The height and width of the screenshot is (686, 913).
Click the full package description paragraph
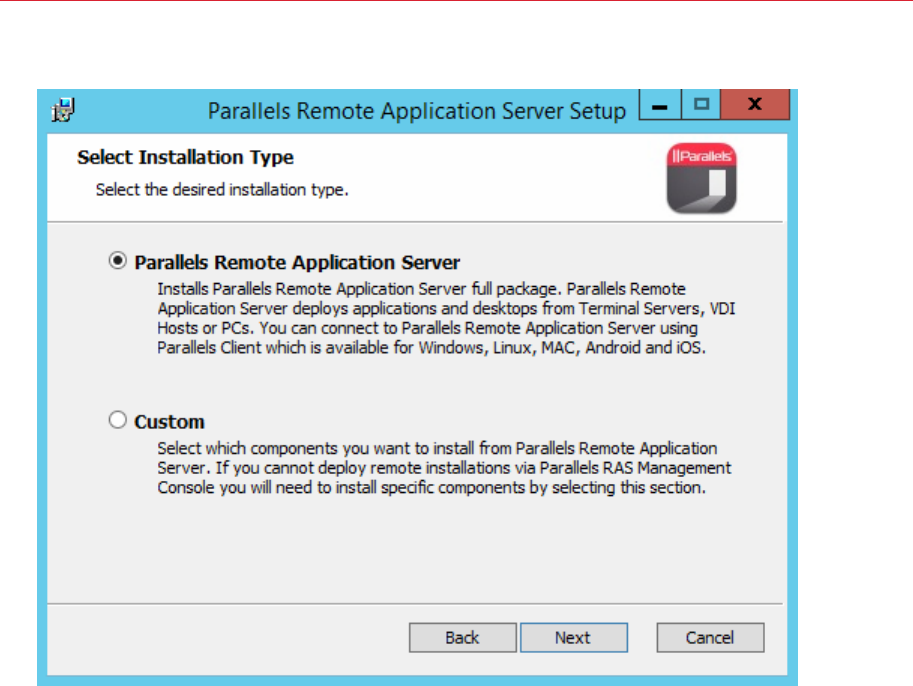coord(430,318)
